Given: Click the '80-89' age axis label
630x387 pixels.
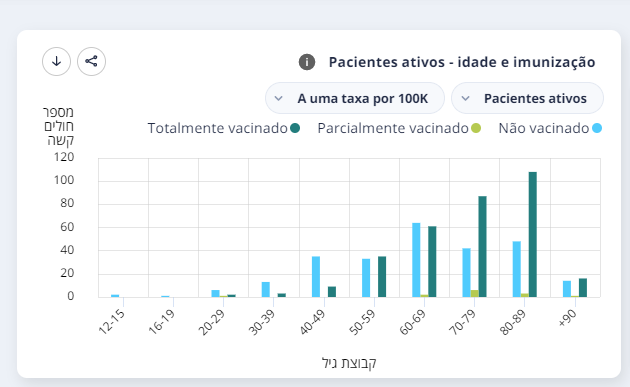Looking at the screenshot, I should [x=512, y=322].
